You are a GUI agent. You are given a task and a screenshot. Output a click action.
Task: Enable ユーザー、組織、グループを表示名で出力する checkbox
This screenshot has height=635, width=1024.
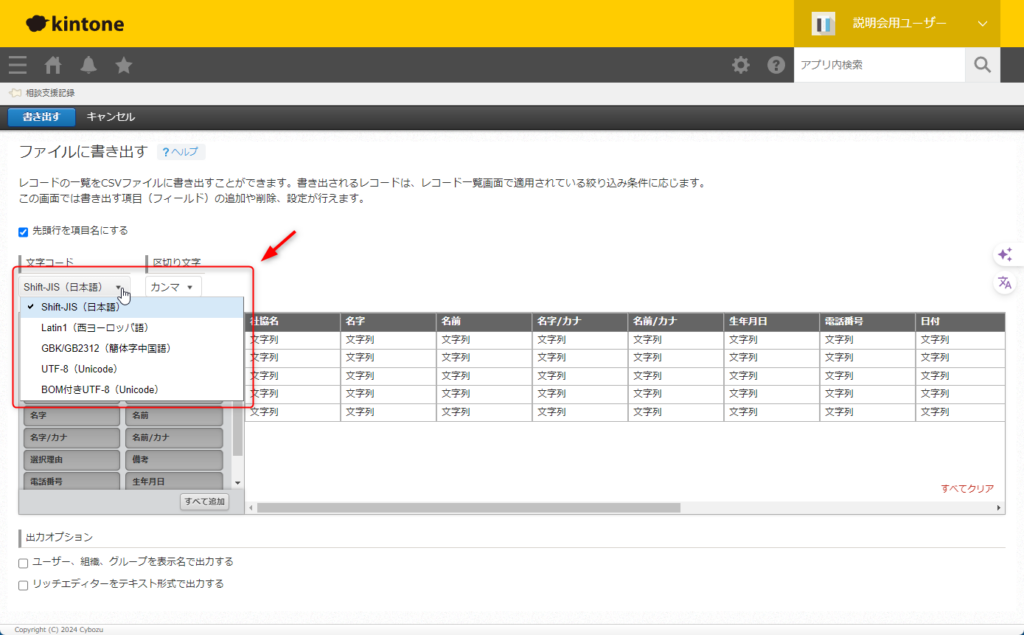[x=24, y=562]
